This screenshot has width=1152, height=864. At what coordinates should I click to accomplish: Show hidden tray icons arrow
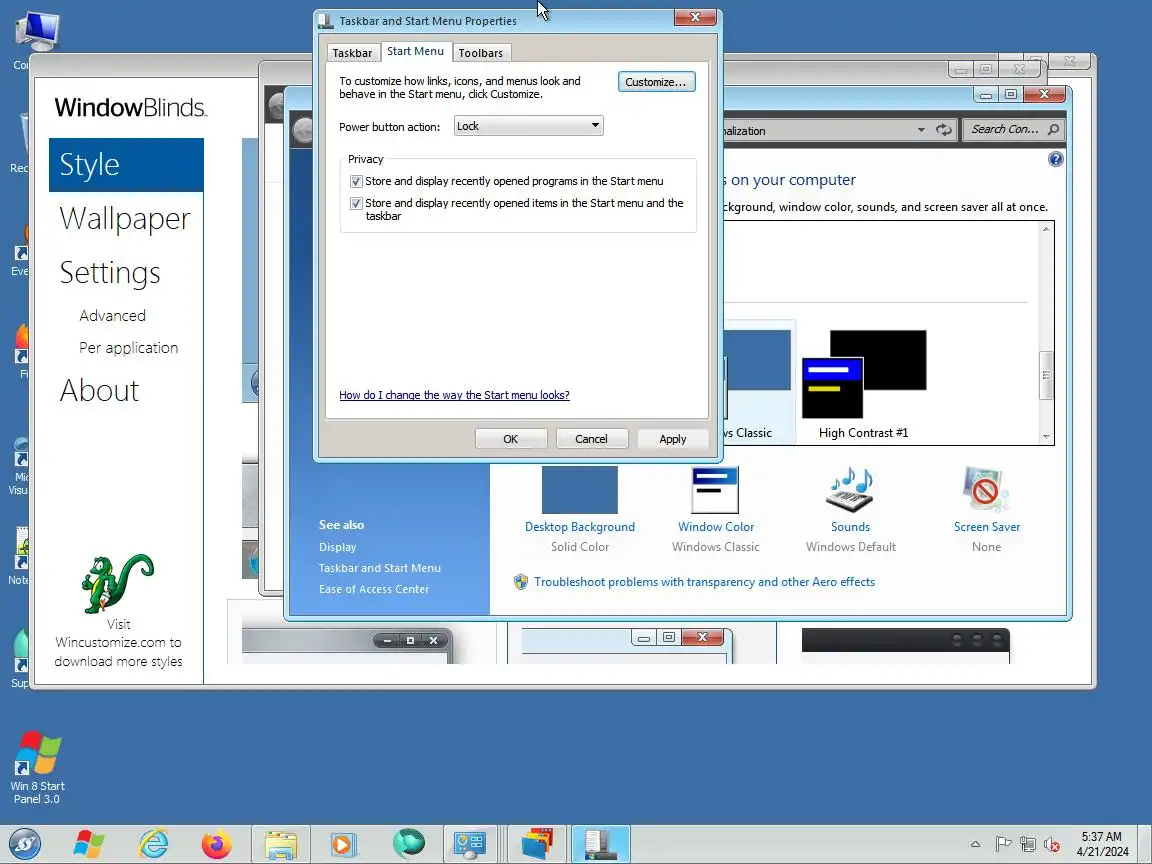tap(975, 844)
